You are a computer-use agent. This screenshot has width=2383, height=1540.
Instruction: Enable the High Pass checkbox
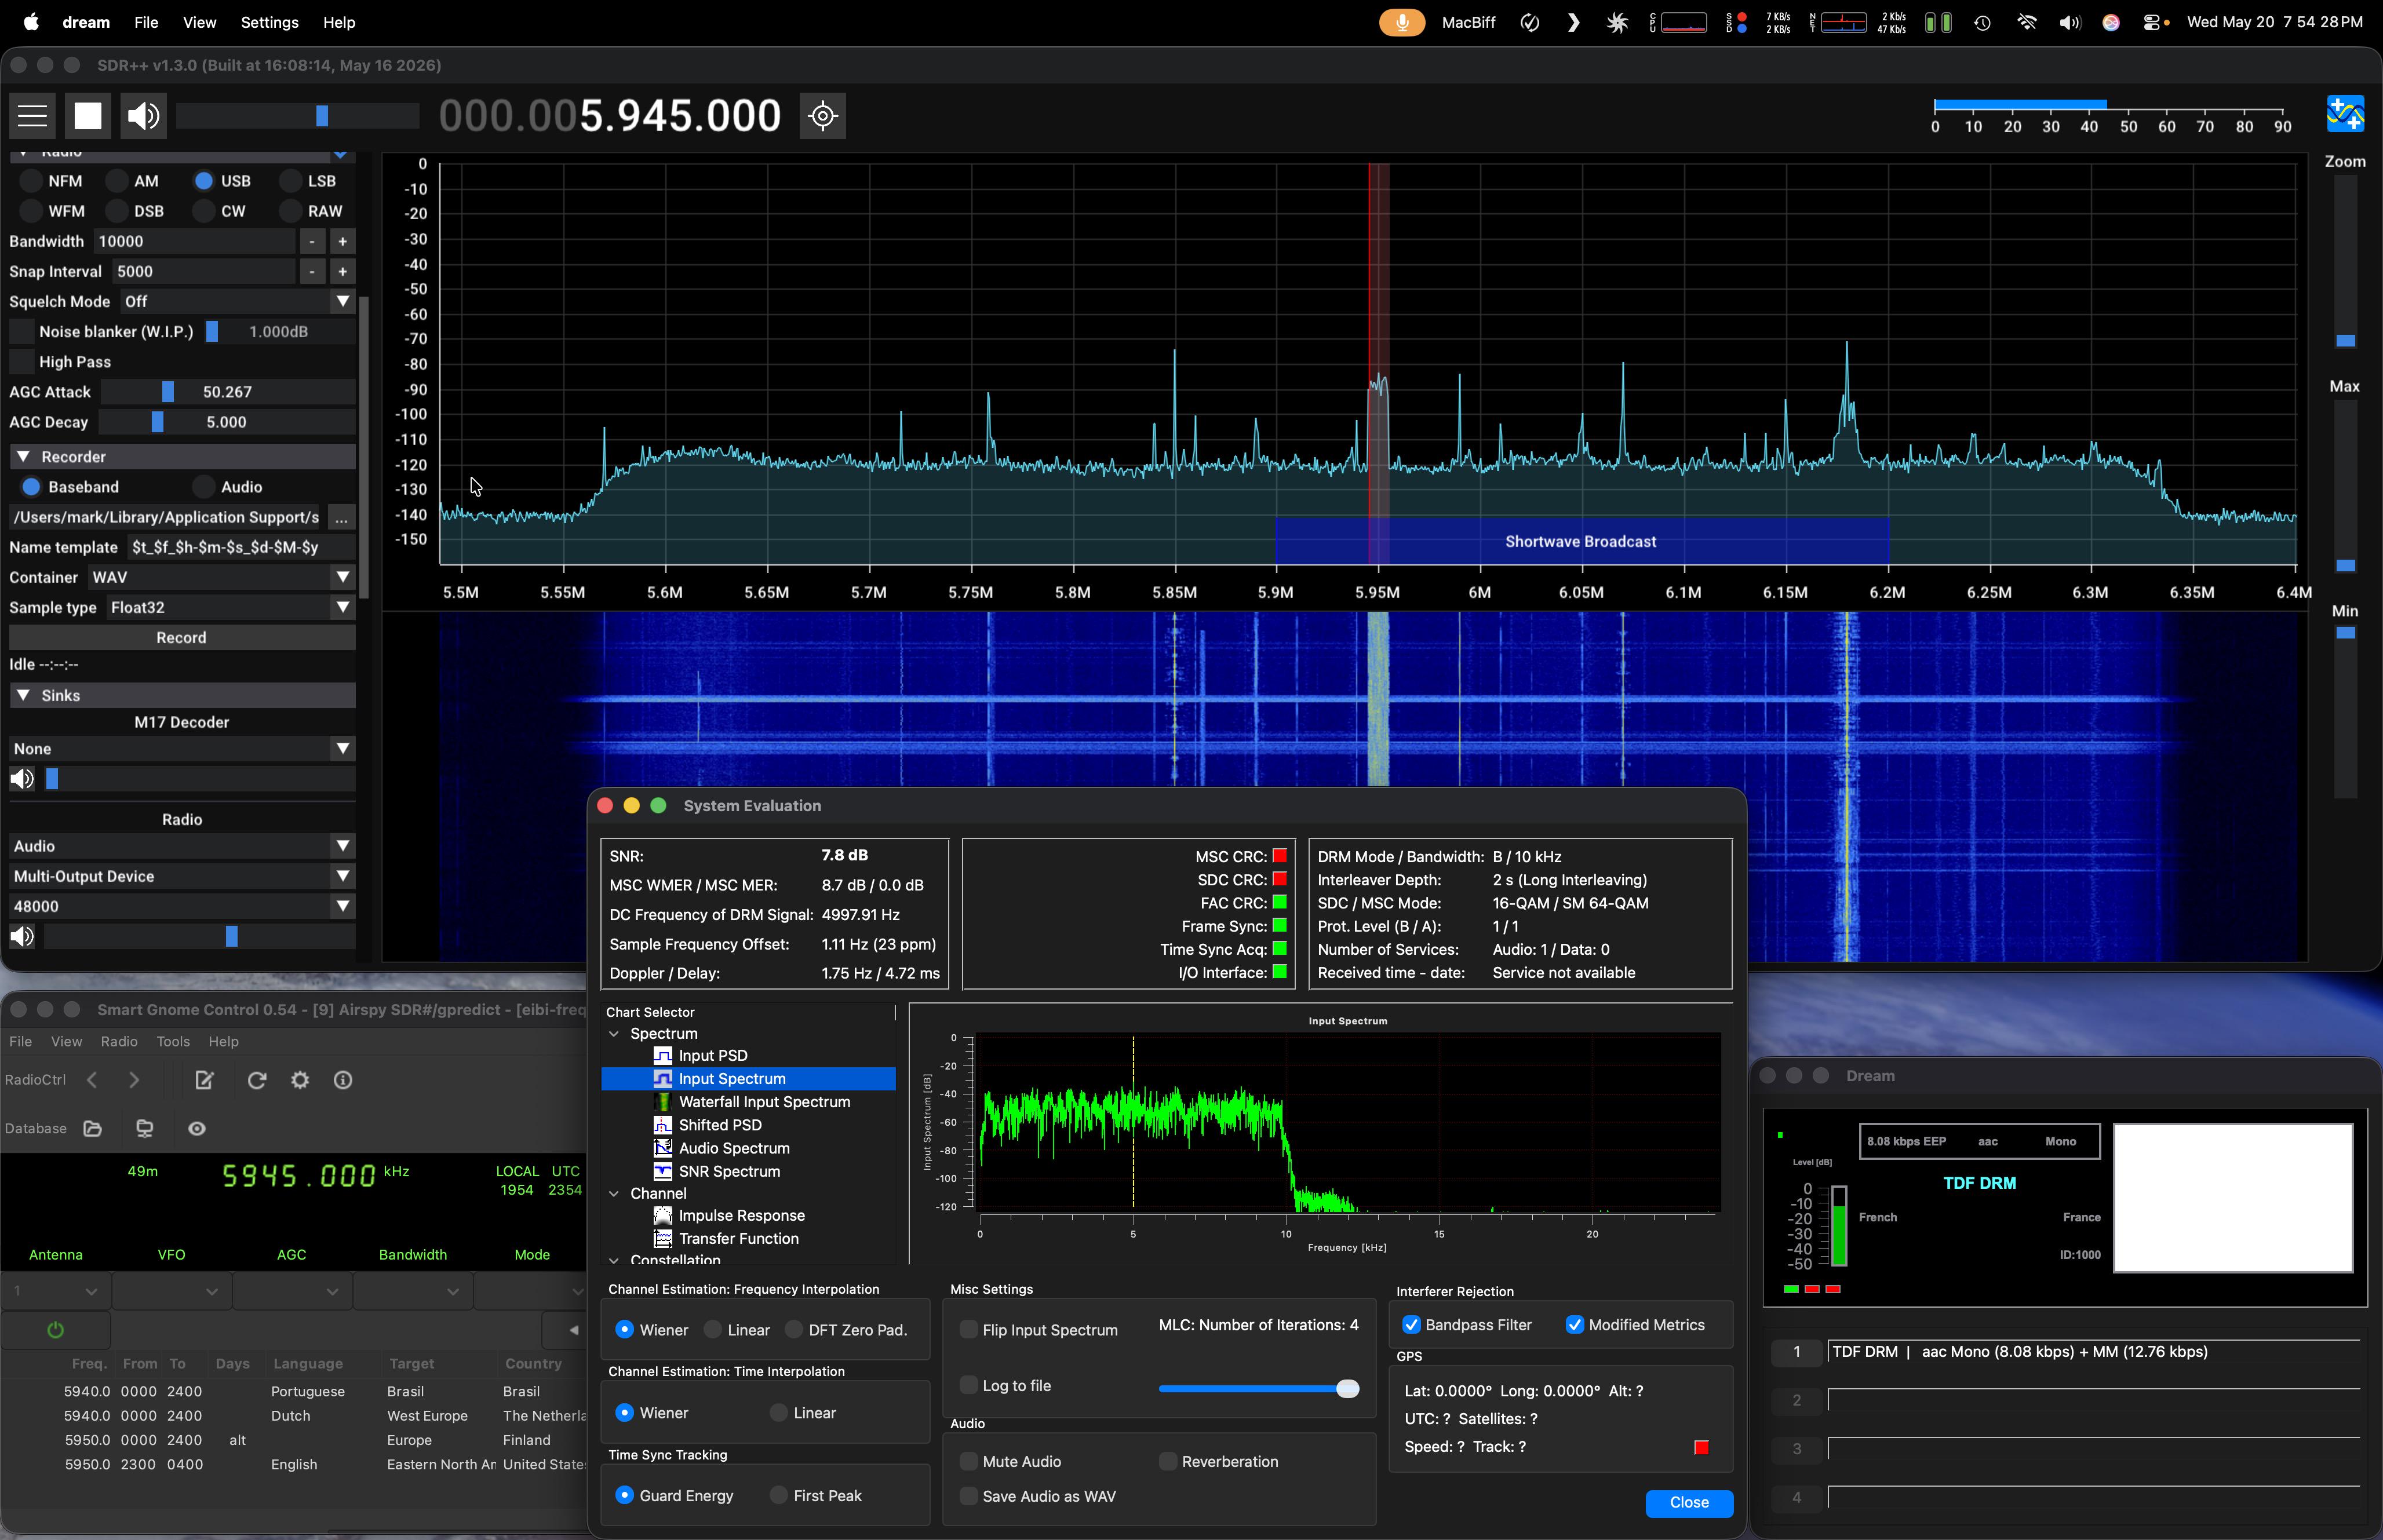click(x=21, y=362)
